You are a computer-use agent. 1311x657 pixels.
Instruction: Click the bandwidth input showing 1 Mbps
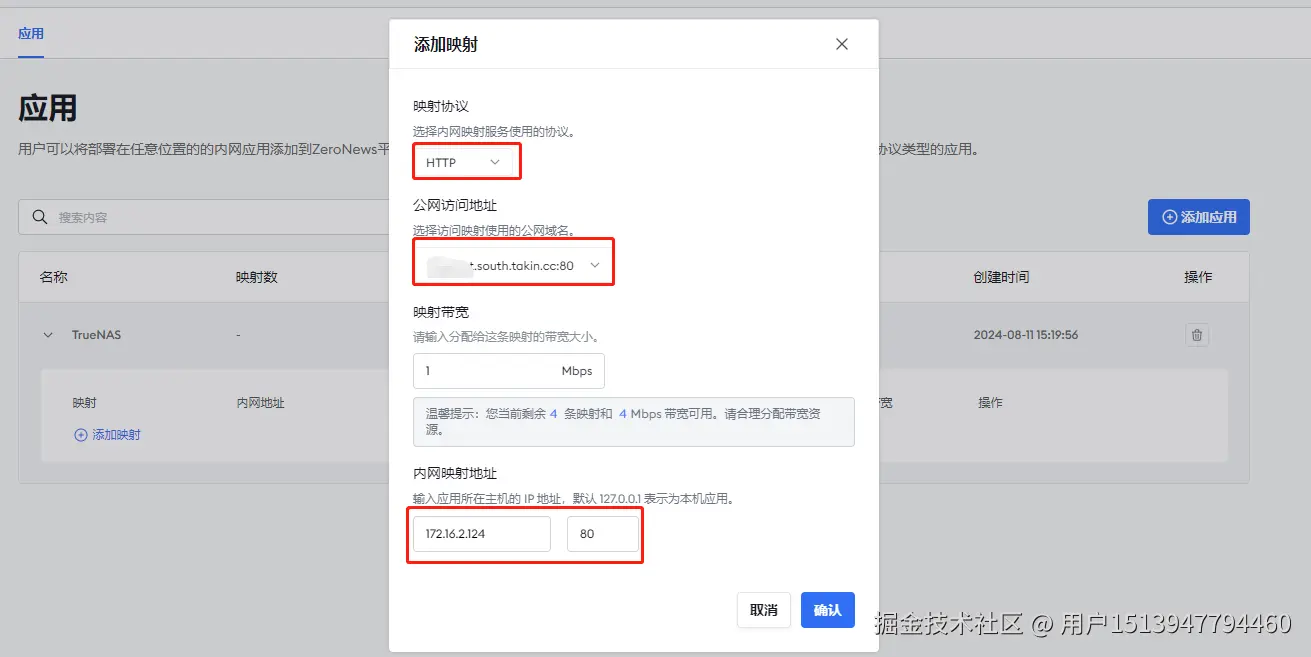pos(508,370)
